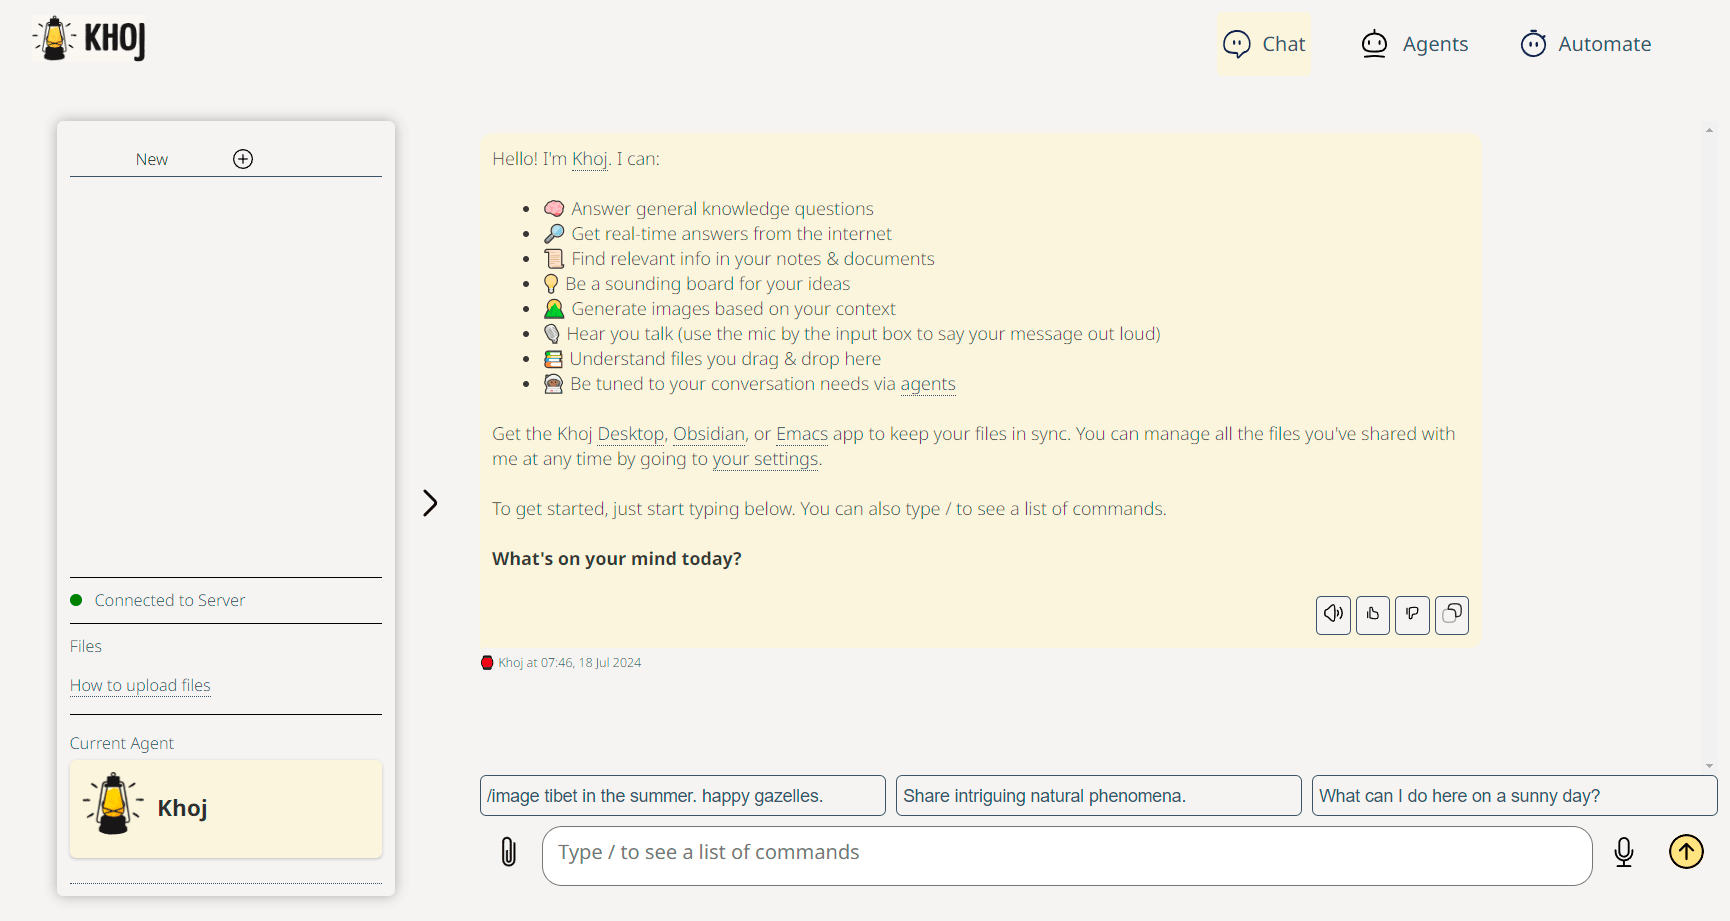Click the thumbs up feedback button
Viewport: 1730px width, 921px height.
[x=1373, y=614]
